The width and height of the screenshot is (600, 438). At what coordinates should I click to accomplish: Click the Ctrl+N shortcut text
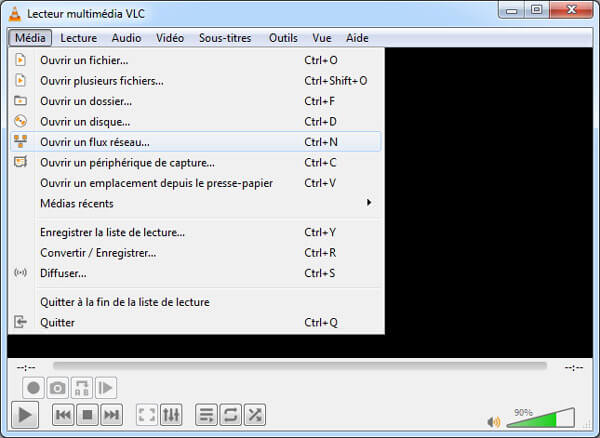321,142
